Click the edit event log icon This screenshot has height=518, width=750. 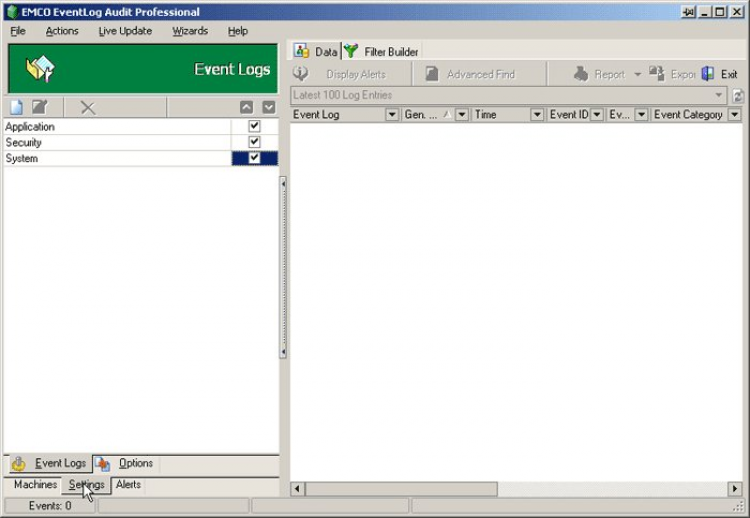click(x=40, y=107)
